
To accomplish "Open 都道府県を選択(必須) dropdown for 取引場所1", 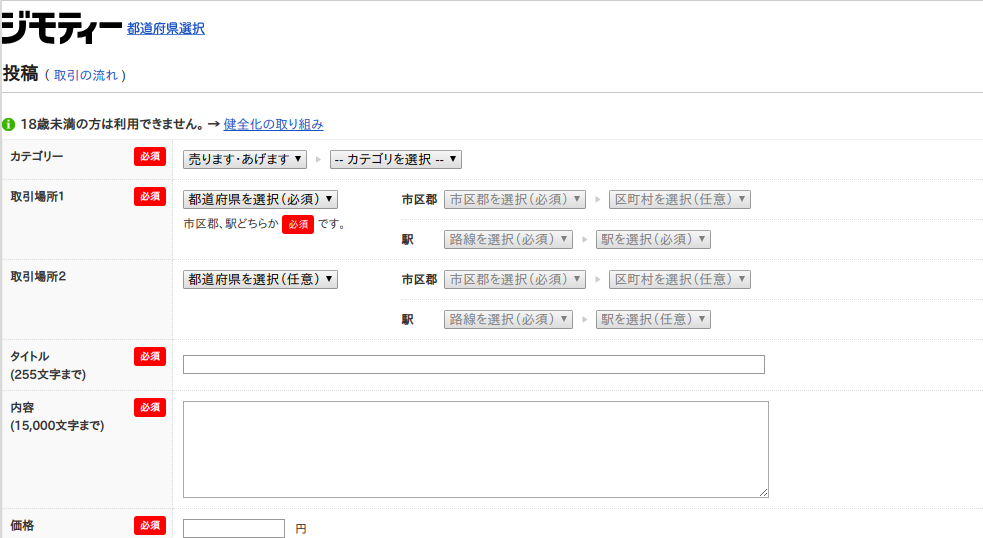I will click(260, 199).
